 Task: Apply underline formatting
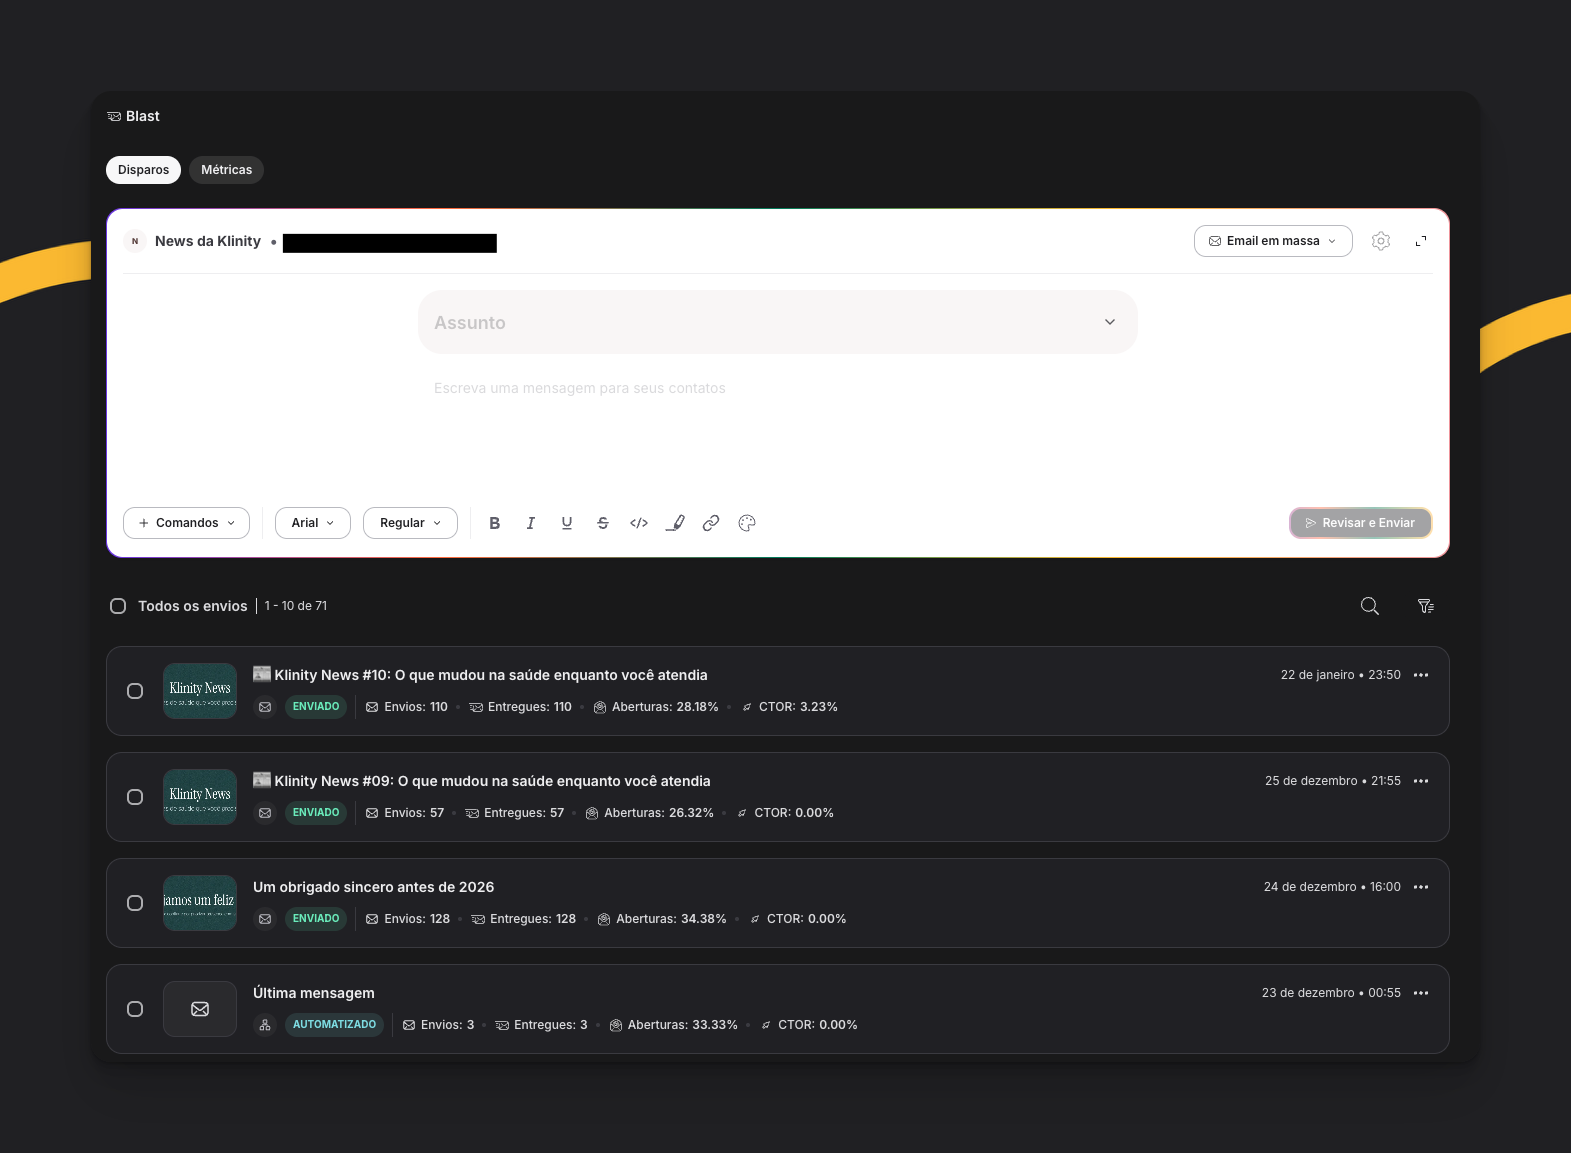click(x=567, y=523)
